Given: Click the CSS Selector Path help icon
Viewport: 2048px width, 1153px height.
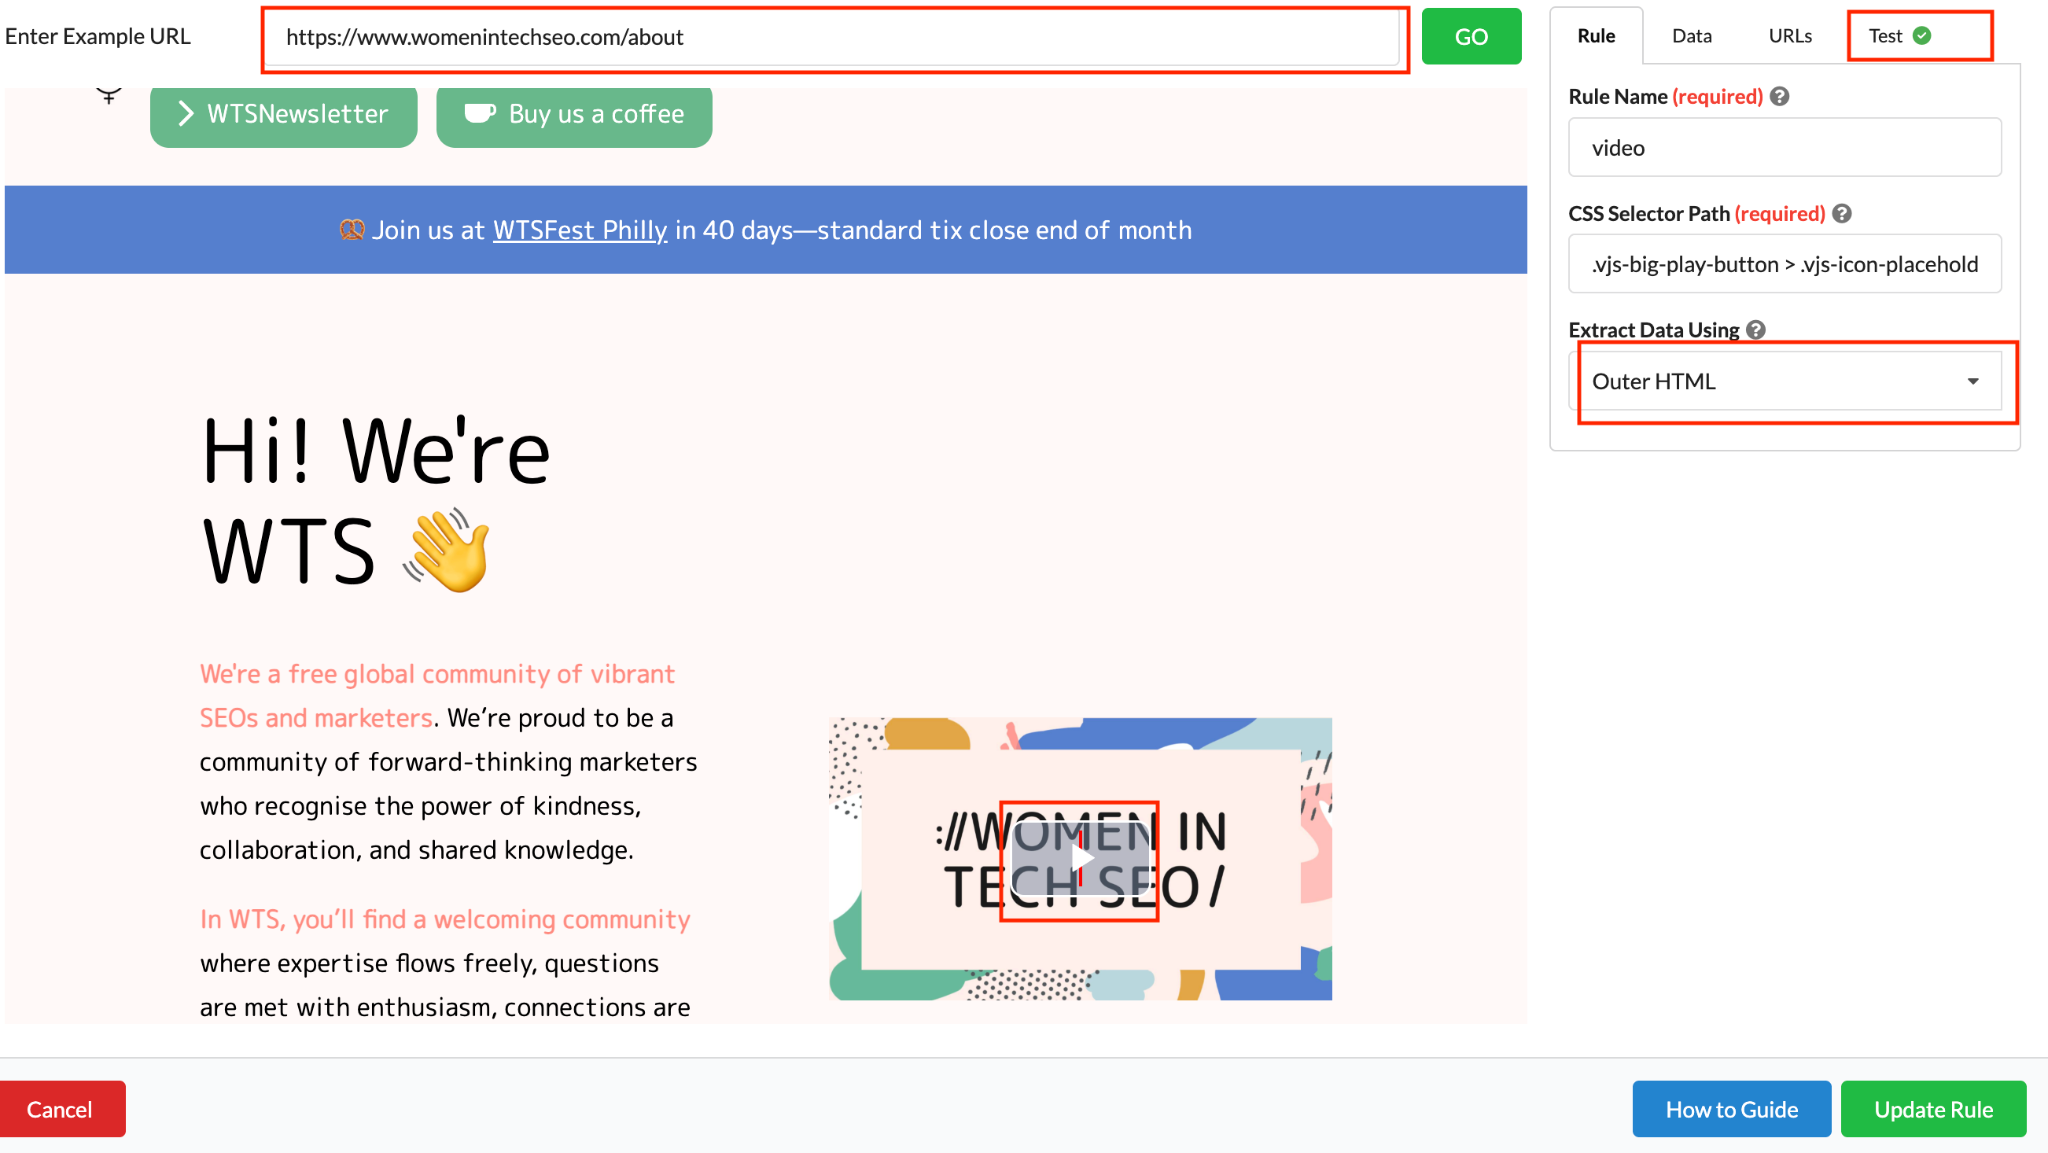Looking at the screenshot, I should tap(1842, 213).
